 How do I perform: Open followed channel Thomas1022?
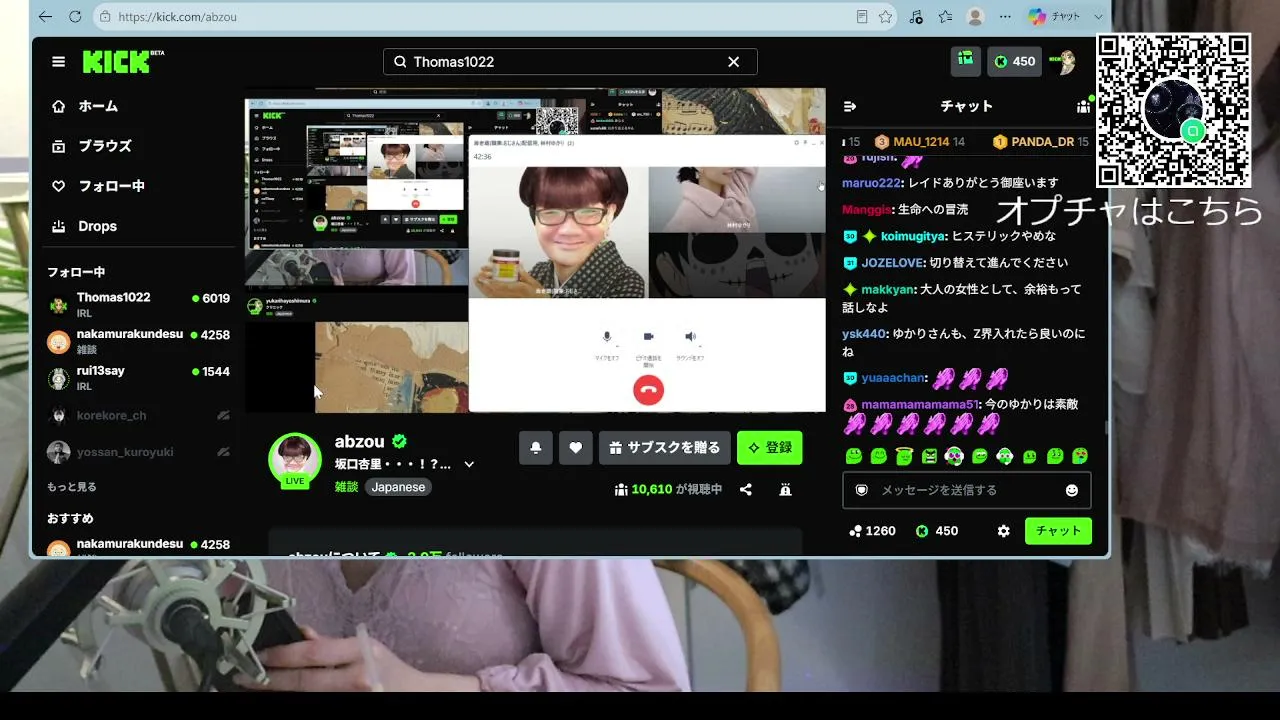[x=139, y=304]
